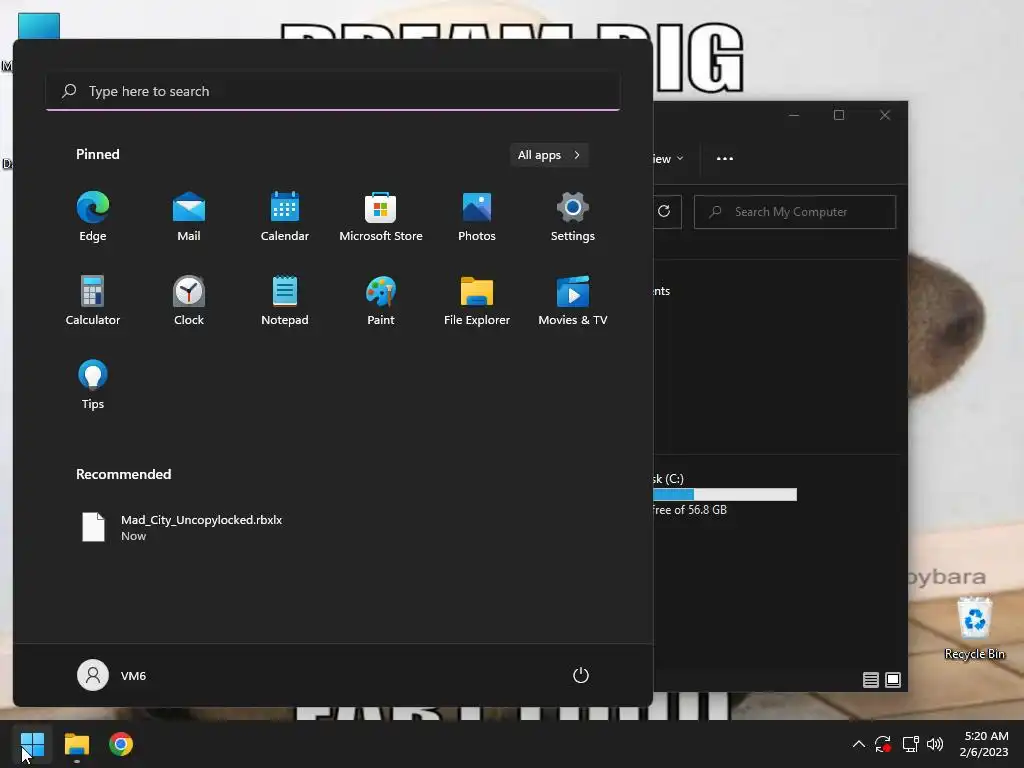The width and height of the screenshot is (1024, 768).
Task: Show hidden tray icons chevron
Action: tap(859, 744)
